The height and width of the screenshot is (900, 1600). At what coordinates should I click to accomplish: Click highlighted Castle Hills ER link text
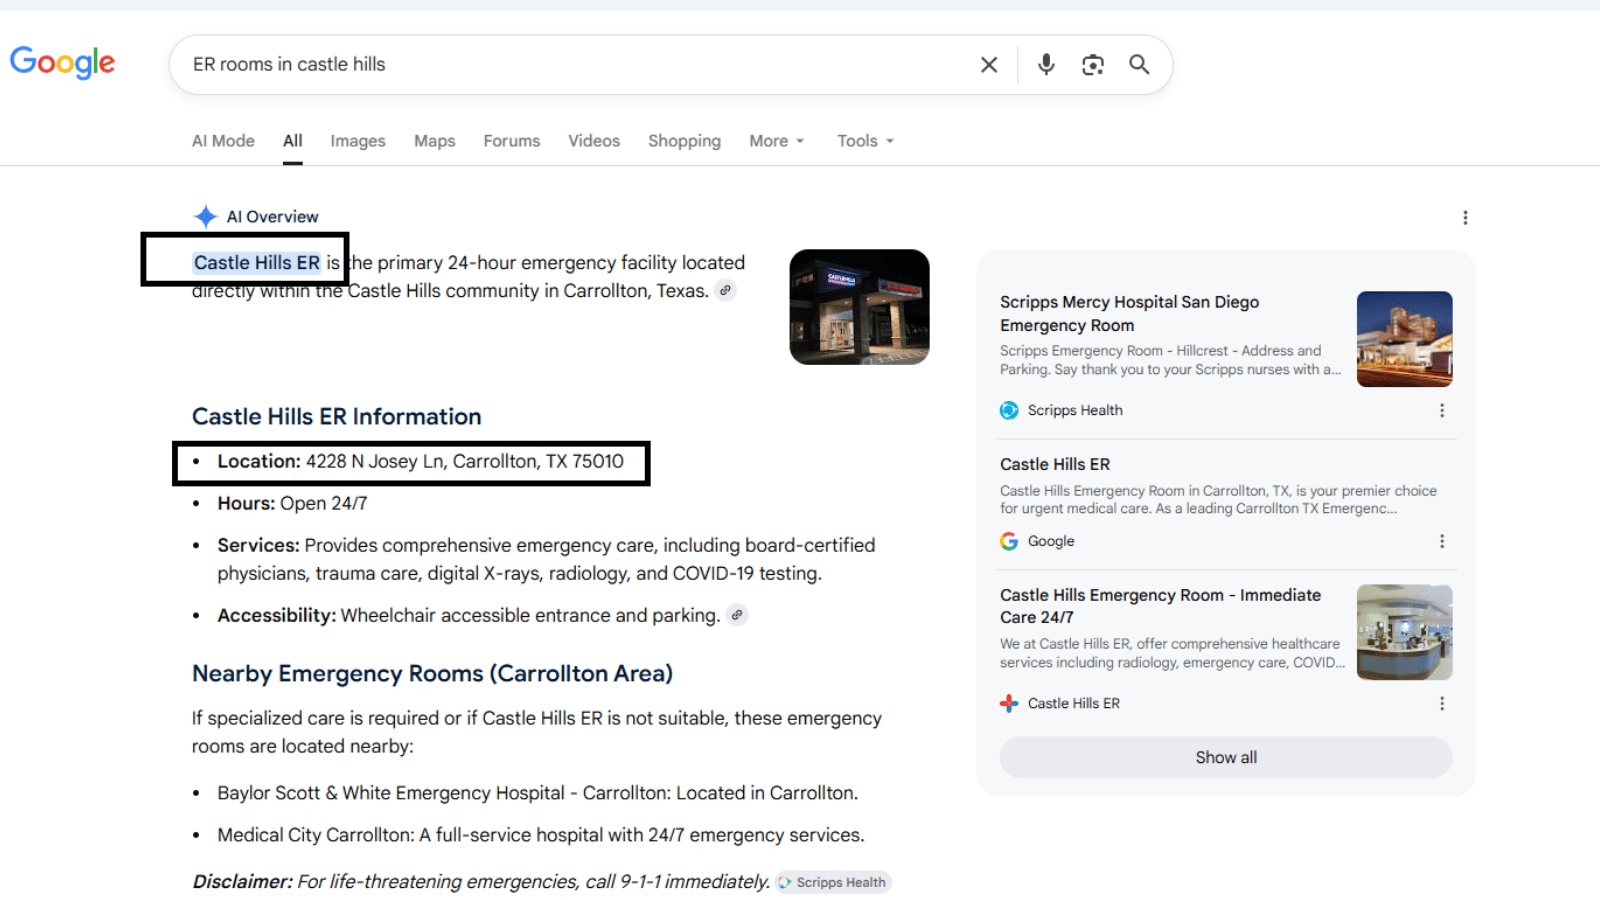click(257, 263)
